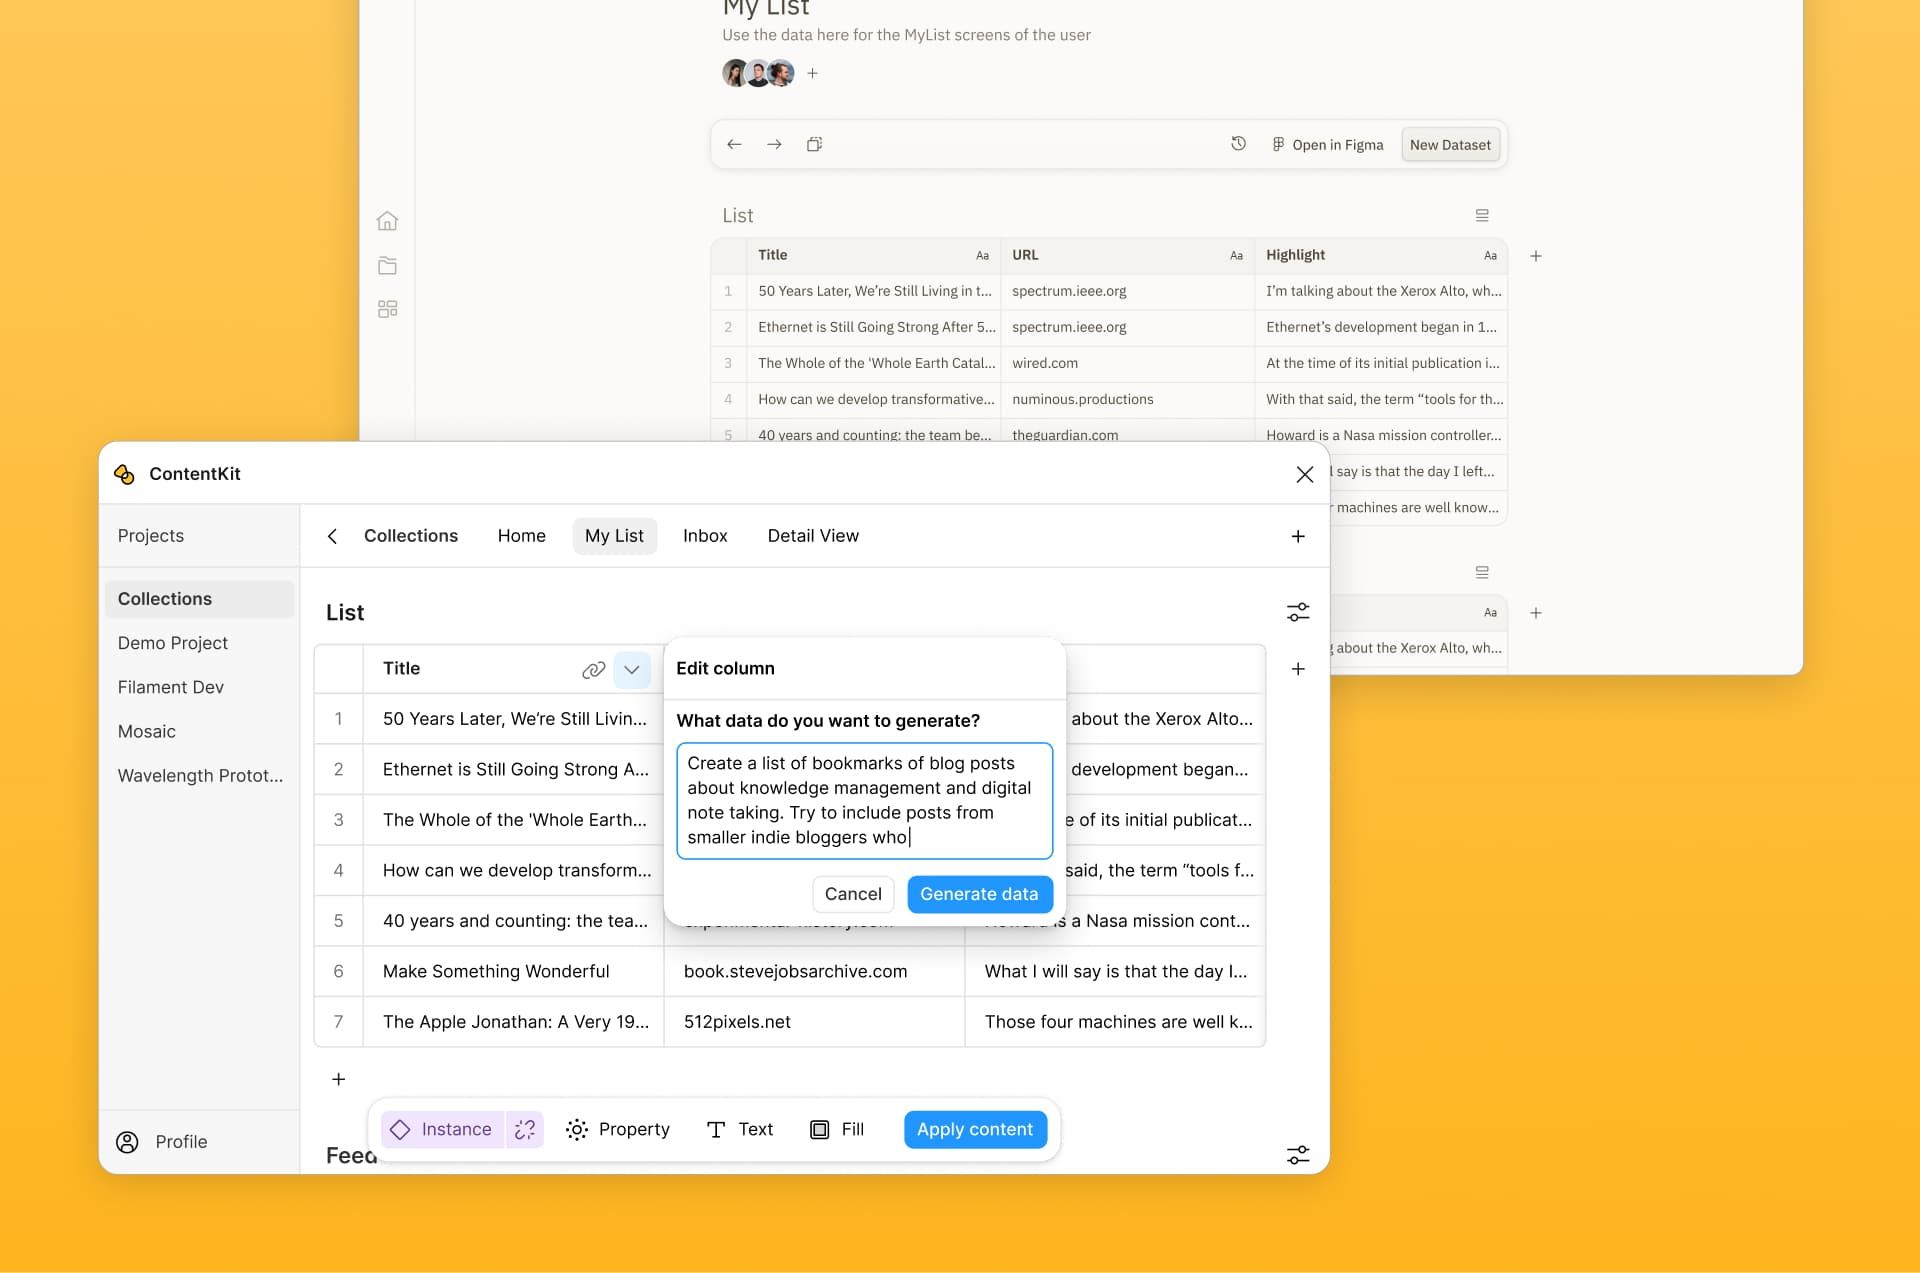The image size is (1920, 1273).
Task: Open the Aa type selector on the Highlight column
Action: [x=1489, y=255]
